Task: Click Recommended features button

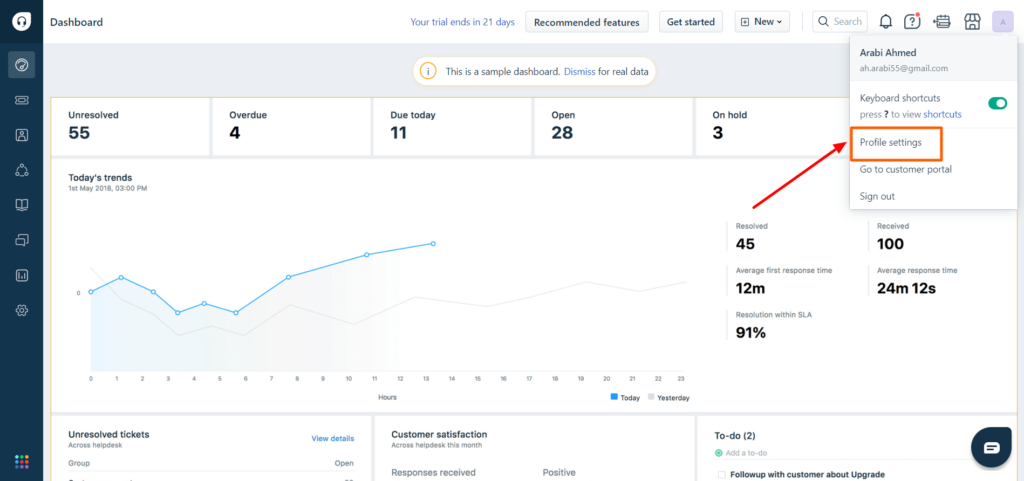Action: (x=586, y=22)
